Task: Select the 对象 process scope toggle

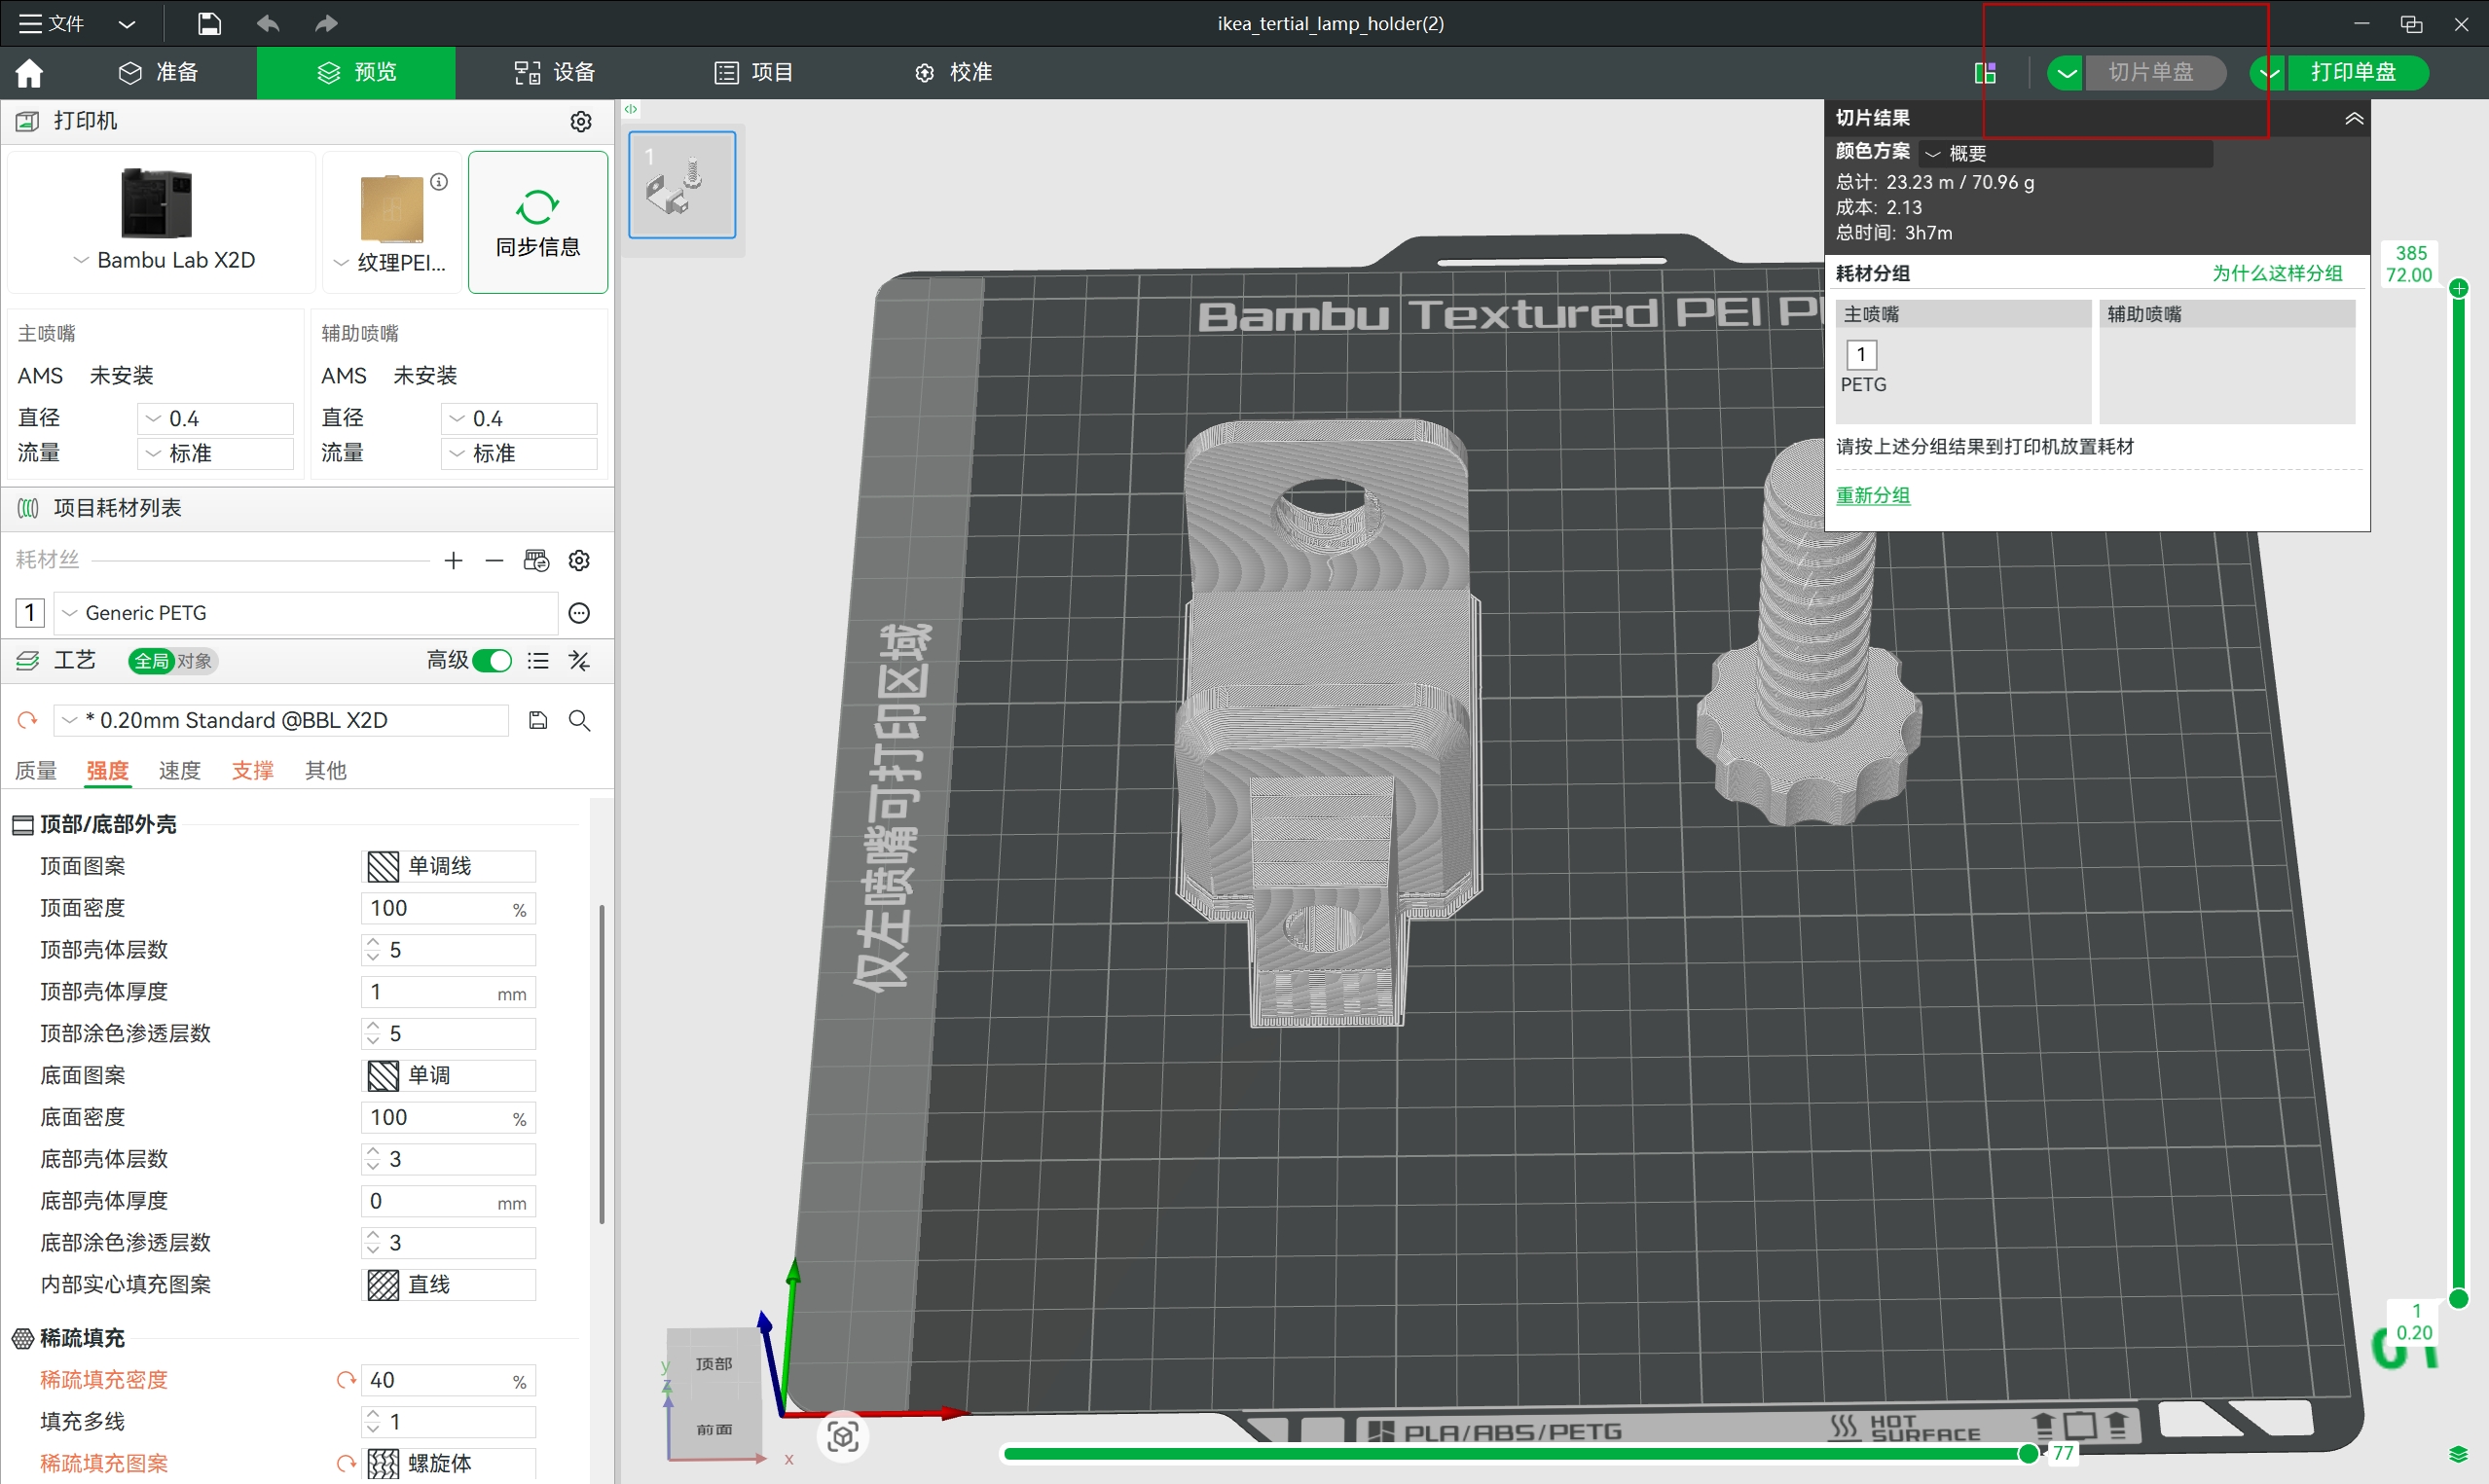Action: pos(195,661)
